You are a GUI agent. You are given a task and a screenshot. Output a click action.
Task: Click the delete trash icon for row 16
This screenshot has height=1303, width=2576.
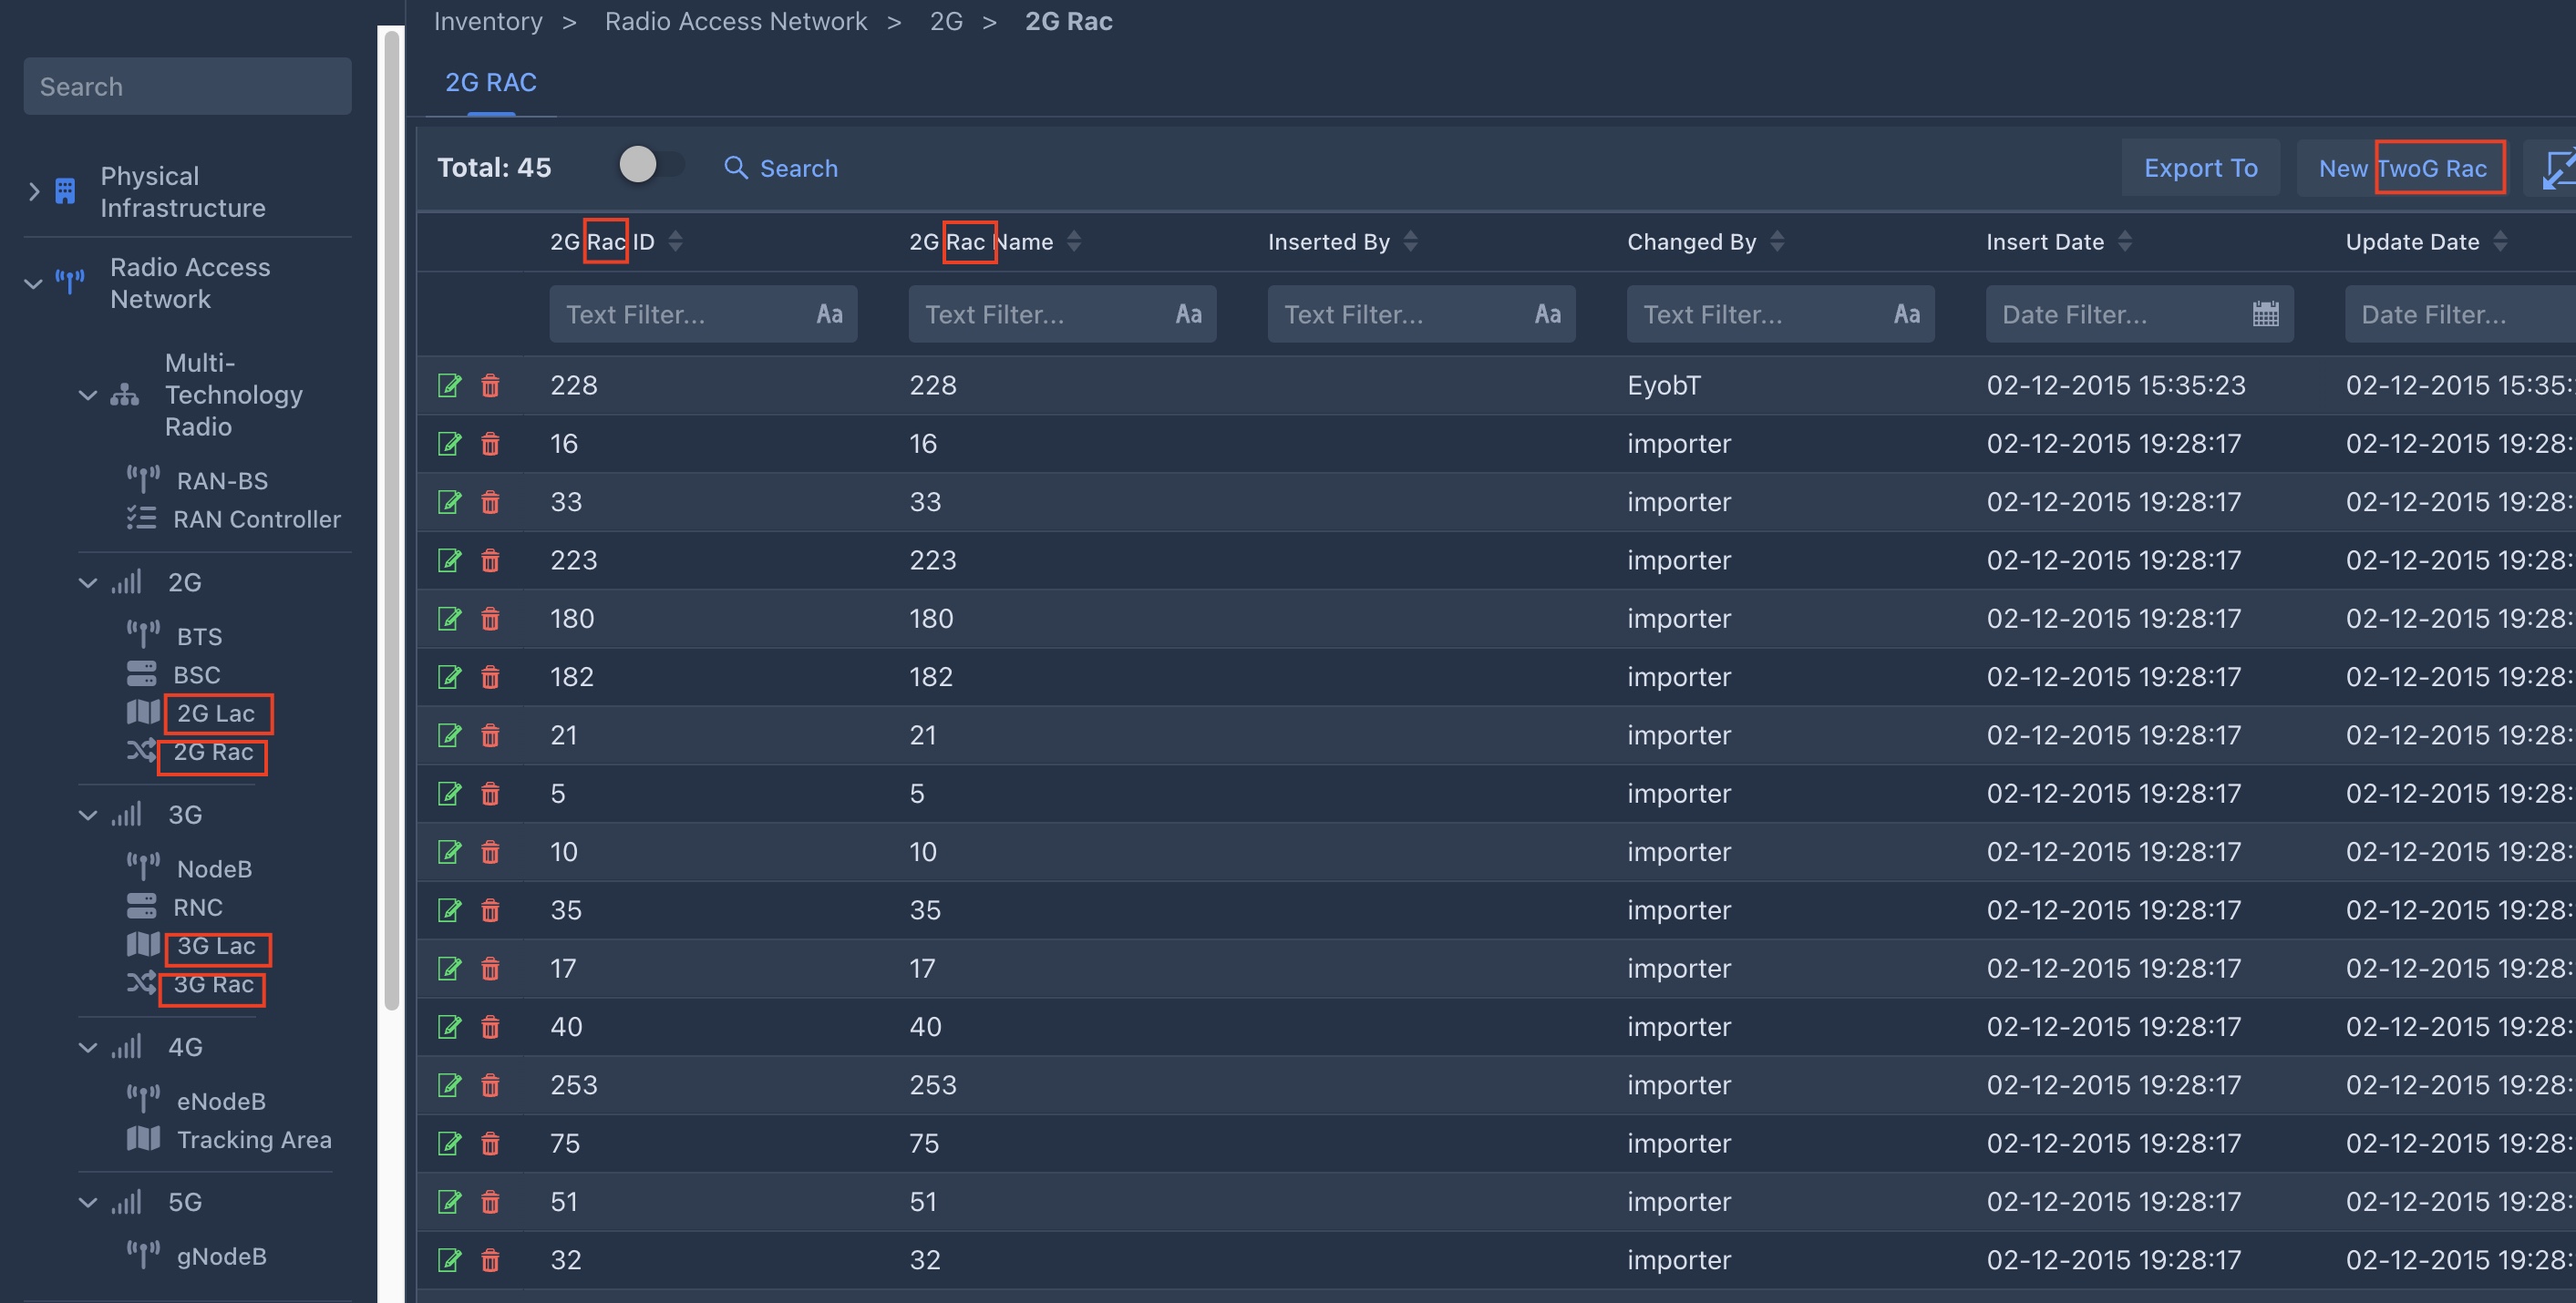(490, 443)
